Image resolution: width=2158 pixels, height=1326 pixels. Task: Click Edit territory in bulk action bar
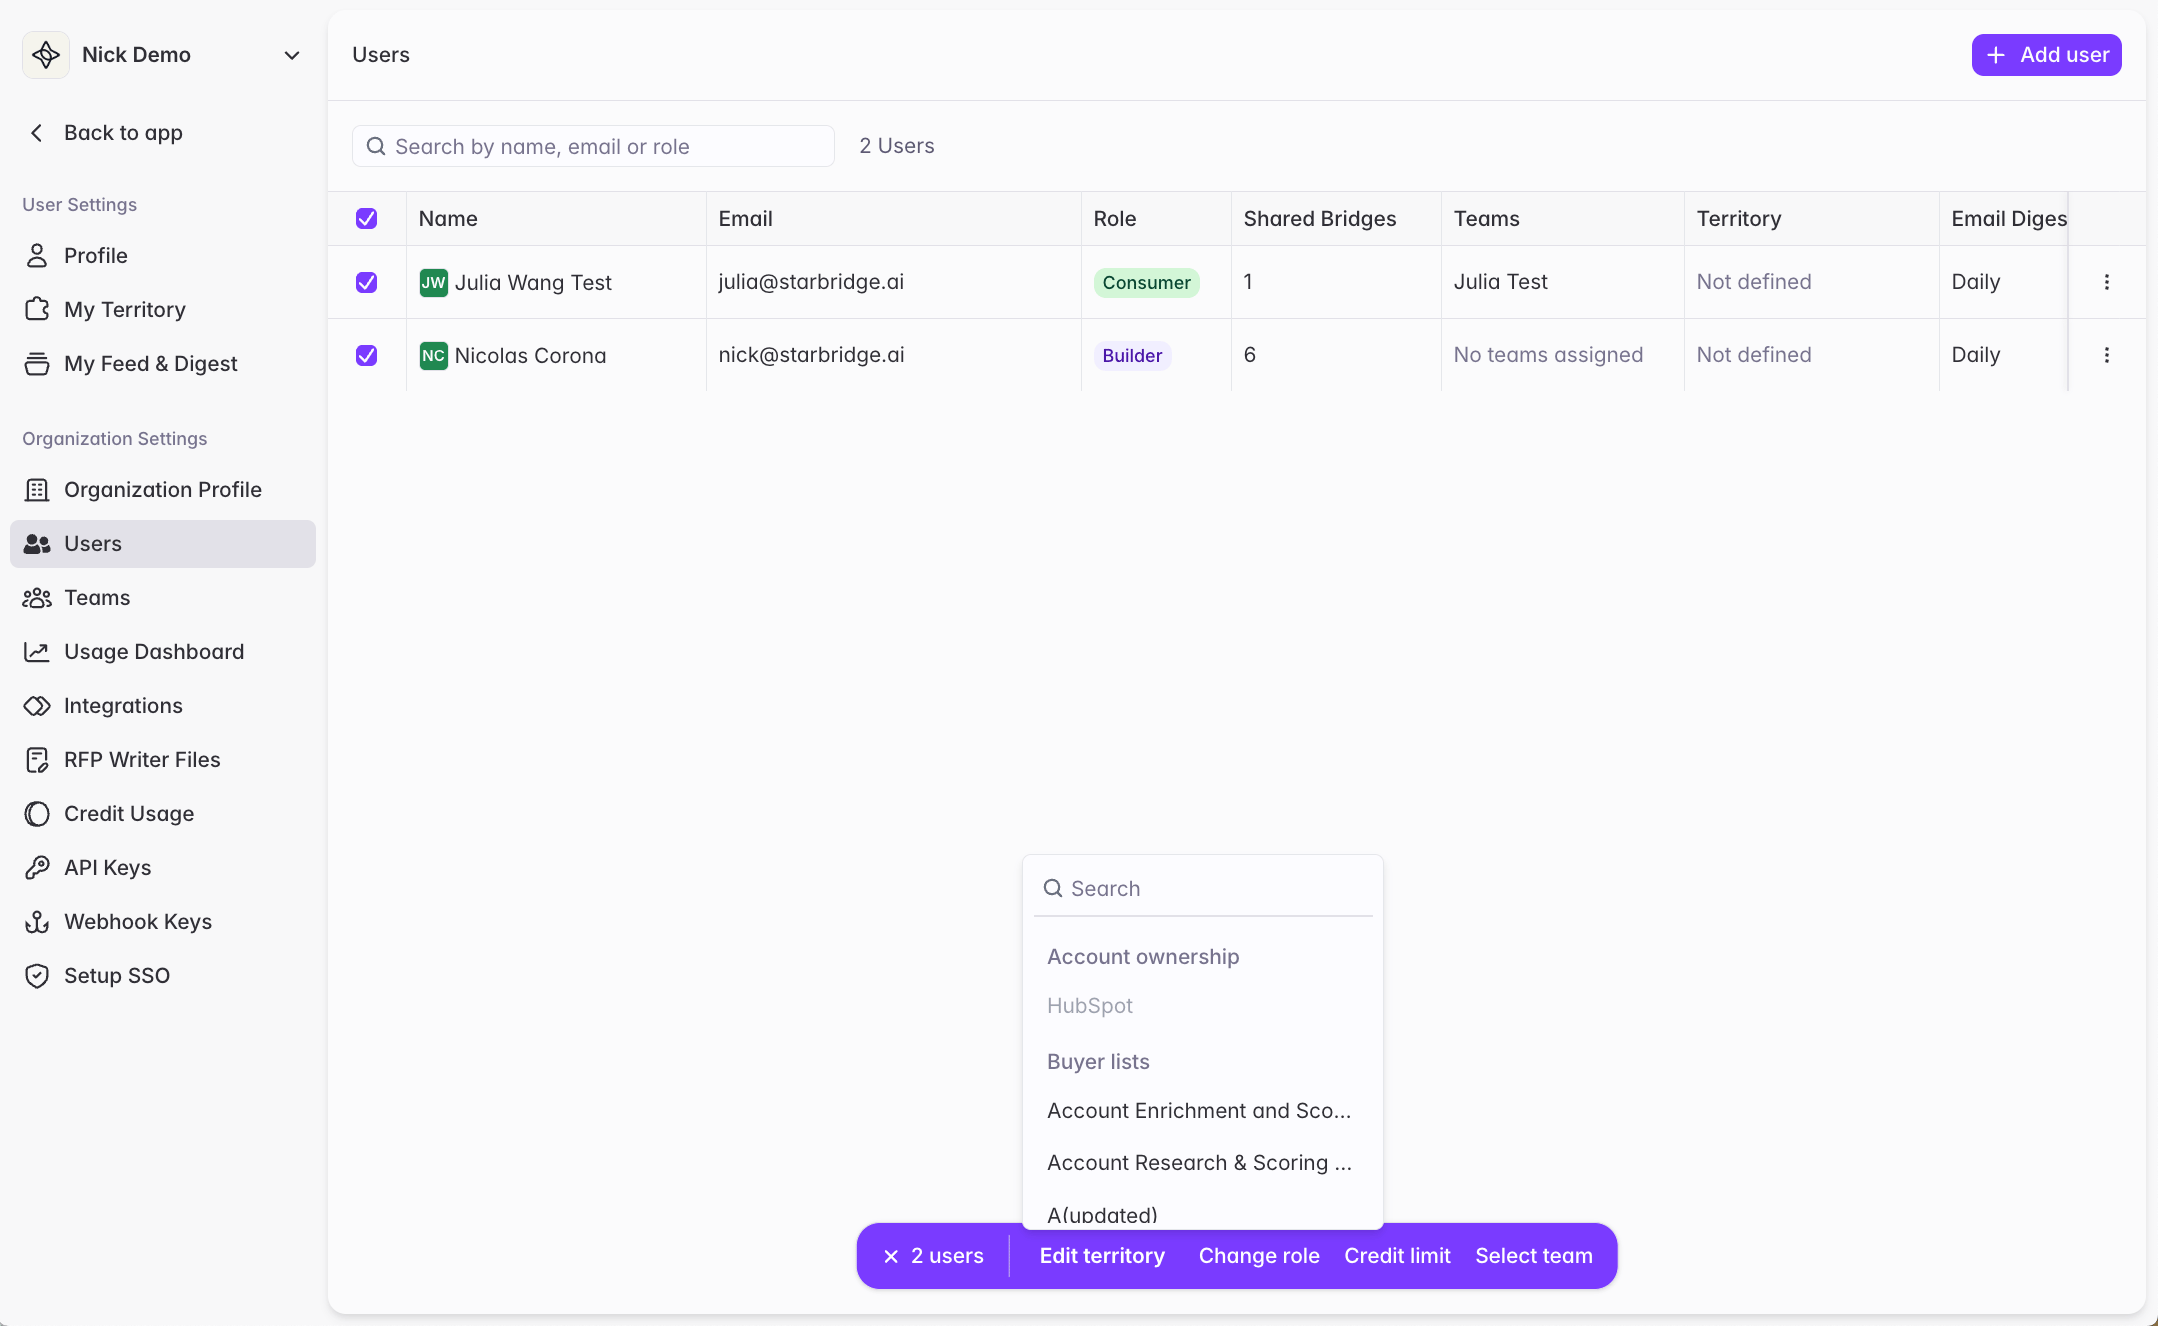point(1102,1256)
